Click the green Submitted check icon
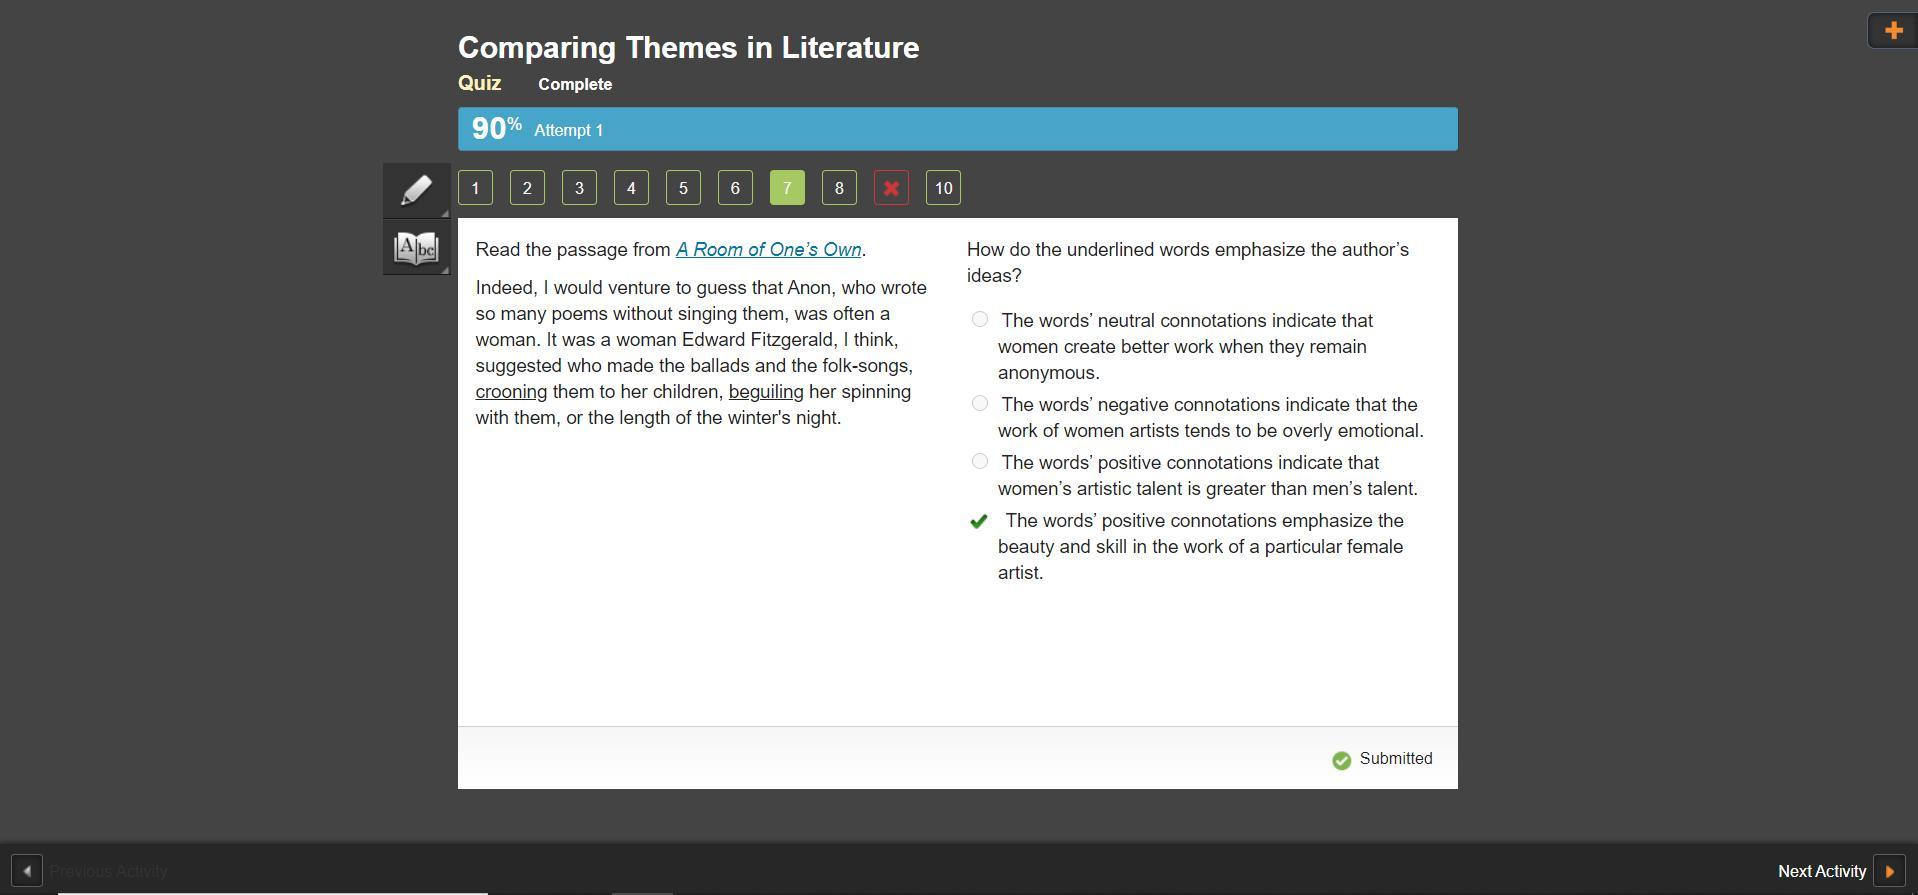Viewport: 1918px width, 895px height. pyautogui.click(x=1341, y=760)
